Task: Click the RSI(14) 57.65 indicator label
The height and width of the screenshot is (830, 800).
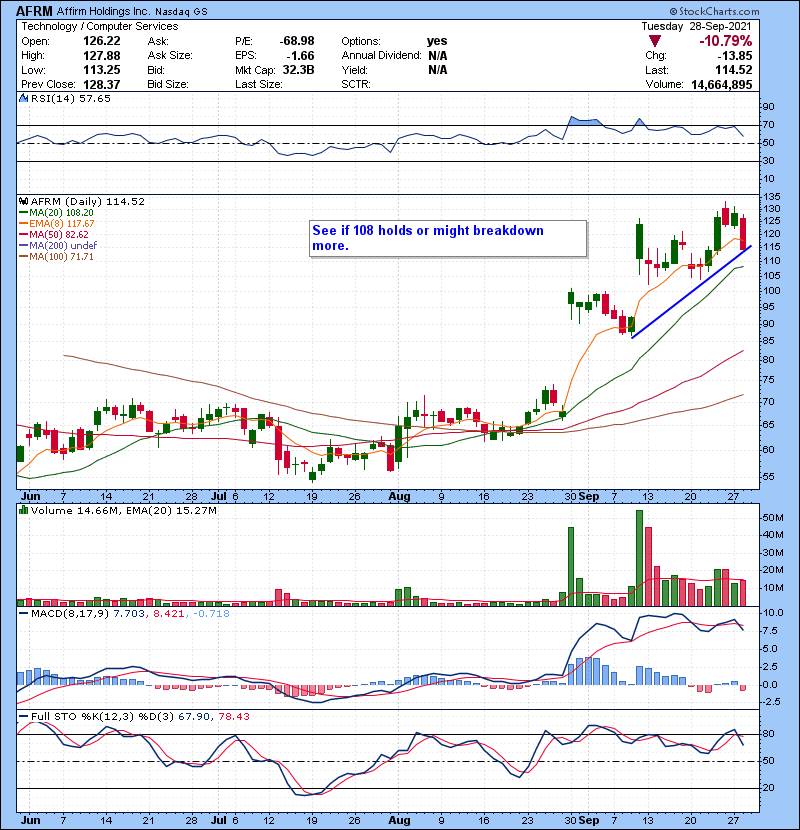Action: click(x=70, y=98)
